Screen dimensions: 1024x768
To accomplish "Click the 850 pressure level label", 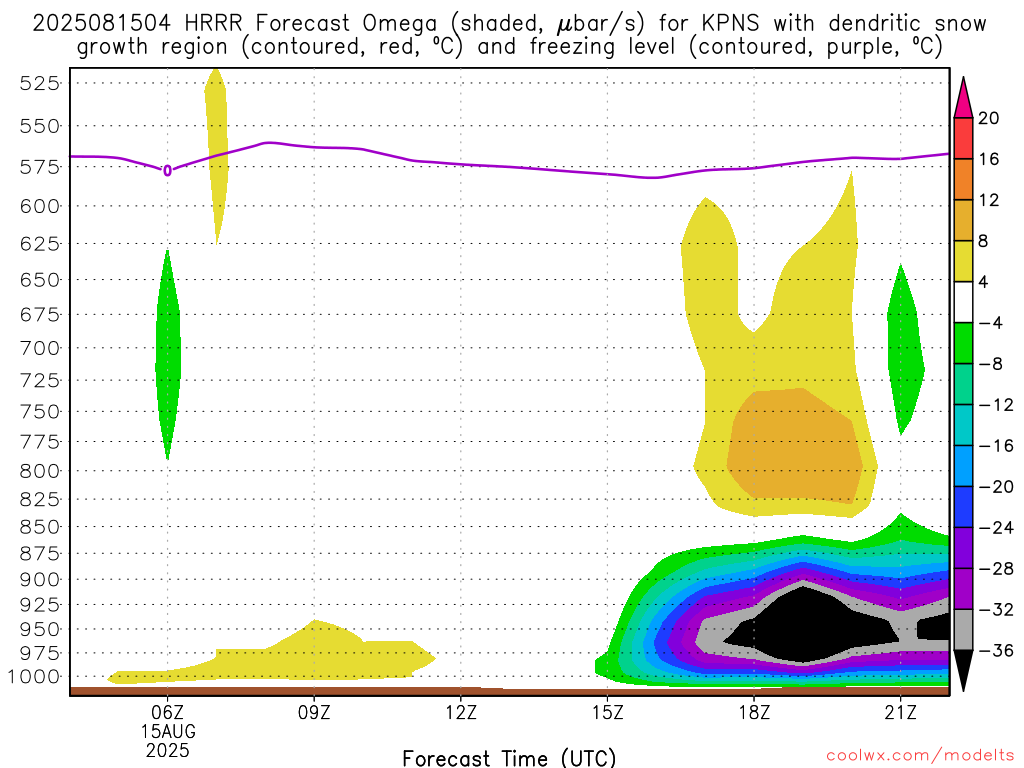I will [39, 527].
